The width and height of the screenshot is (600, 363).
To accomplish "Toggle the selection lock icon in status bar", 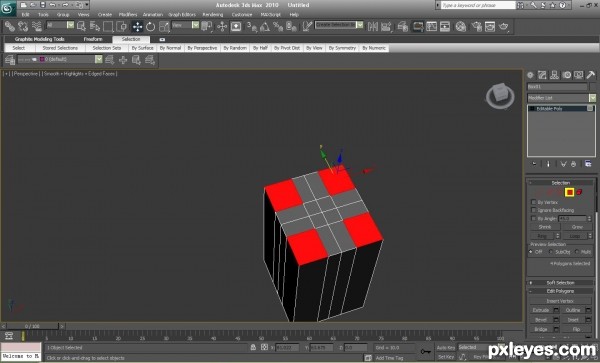I will point(253,347).
